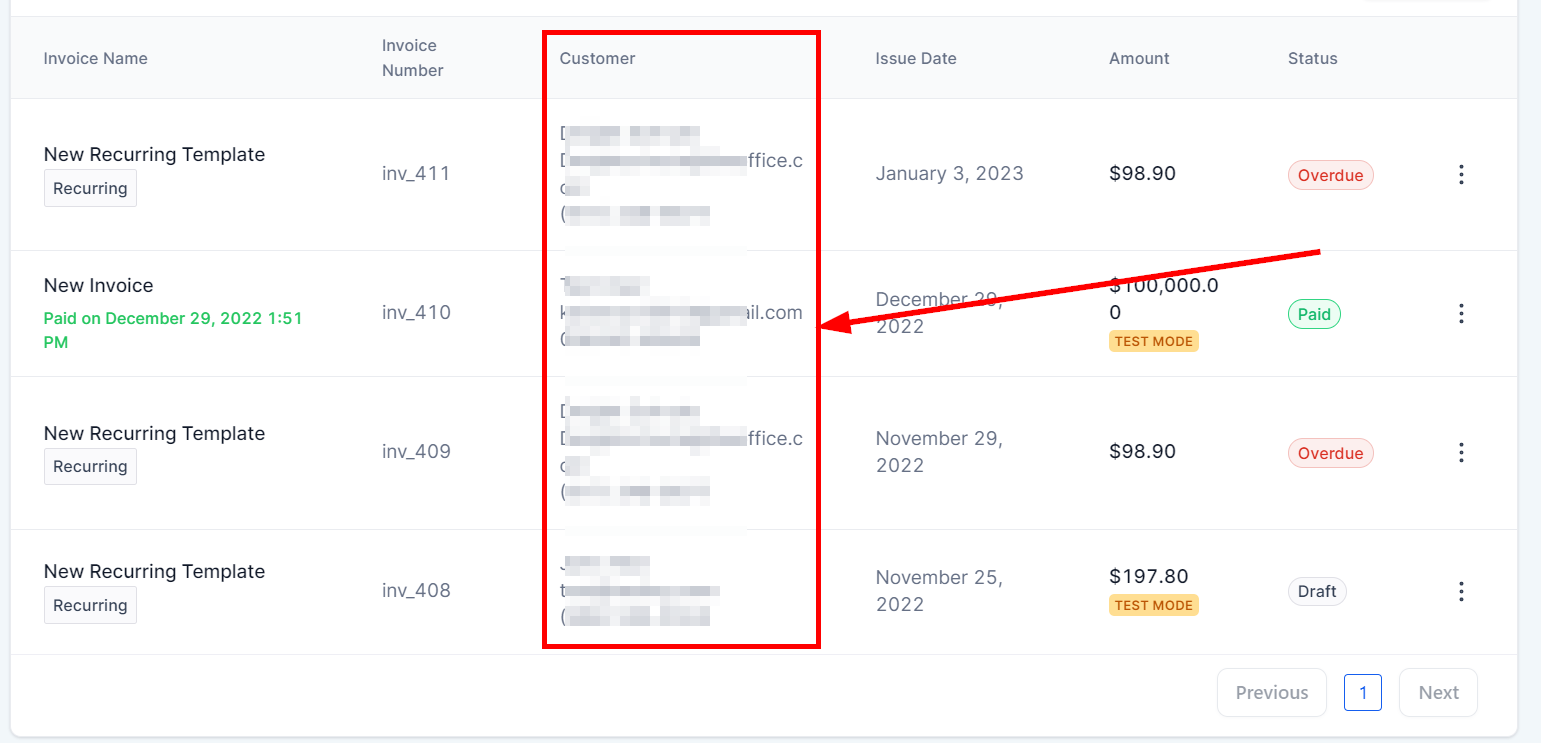Click the Recurring tag on inv_409
This screenshot has height=743, width=1541.
click(x=90, y=467)
